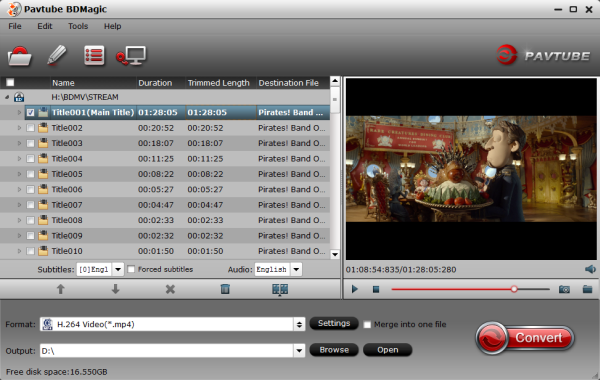The image size is (600, 380).
Task: Take a snapshot with the camera icon
Action: (564, 289)
